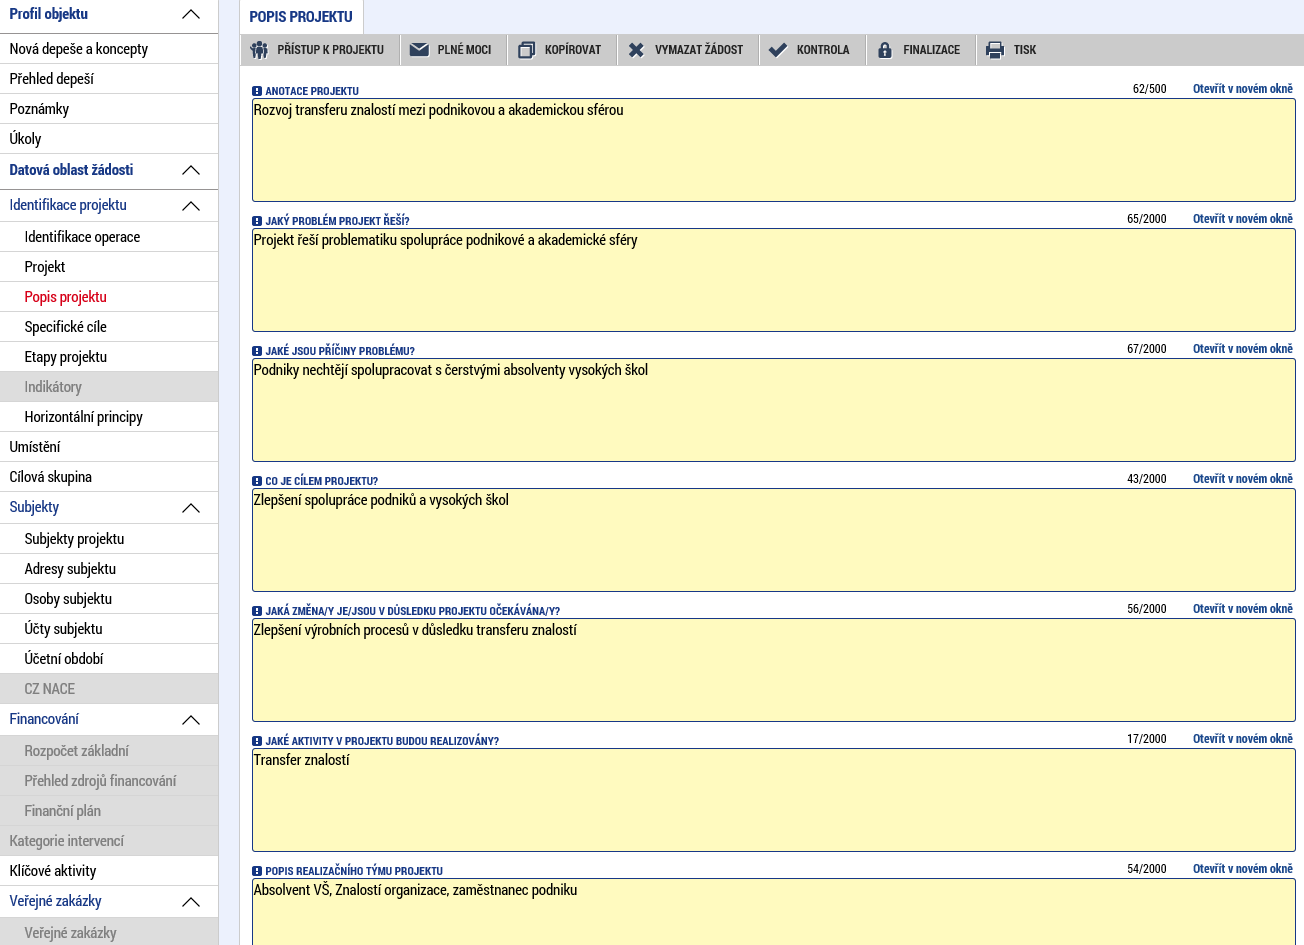Click the info icon beside Co je cílem projektu
This screenshot has height=945, width=1304.
coord(257,481)
